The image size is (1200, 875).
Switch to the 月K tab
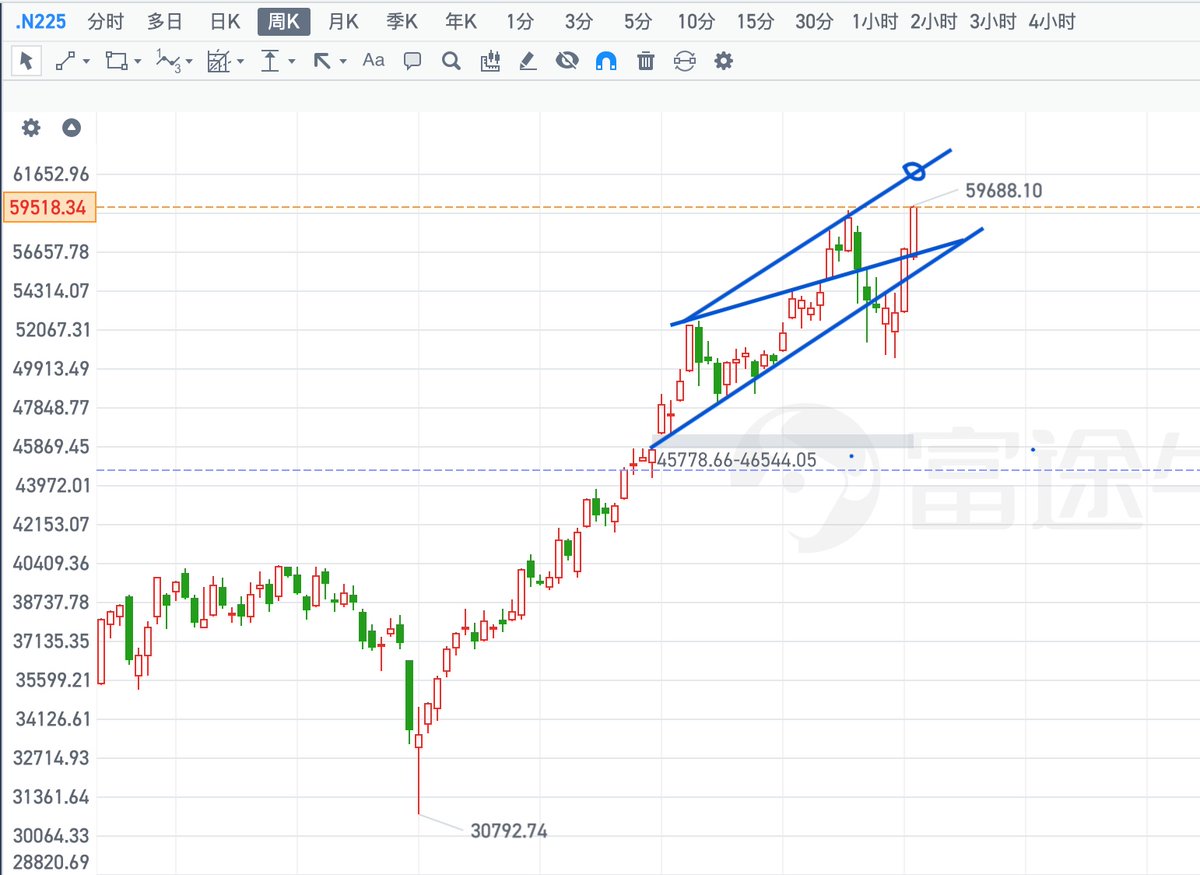pos(343,20)
